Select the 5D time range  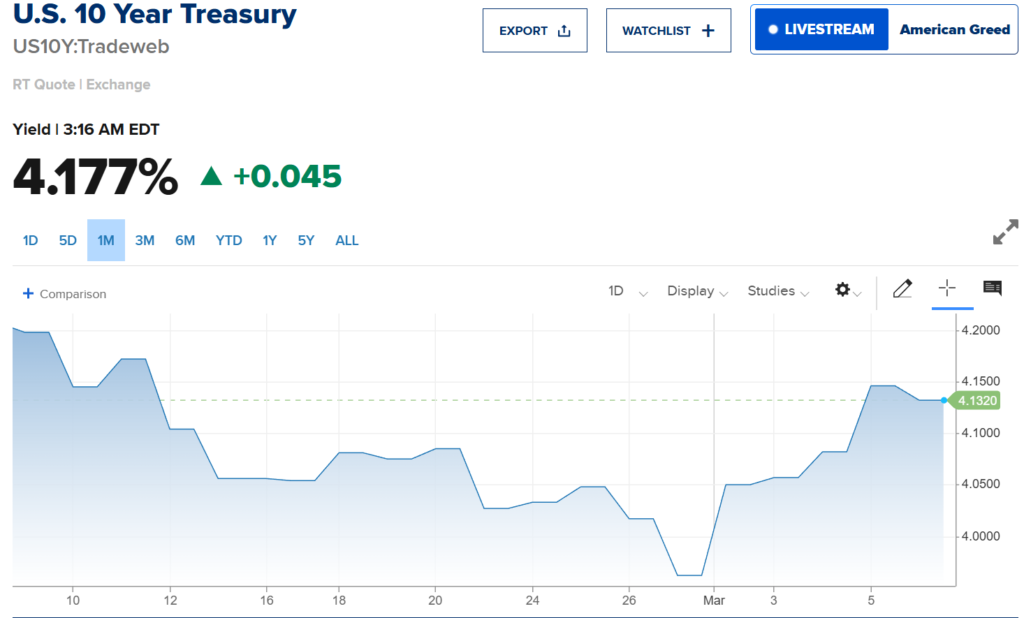68,240
